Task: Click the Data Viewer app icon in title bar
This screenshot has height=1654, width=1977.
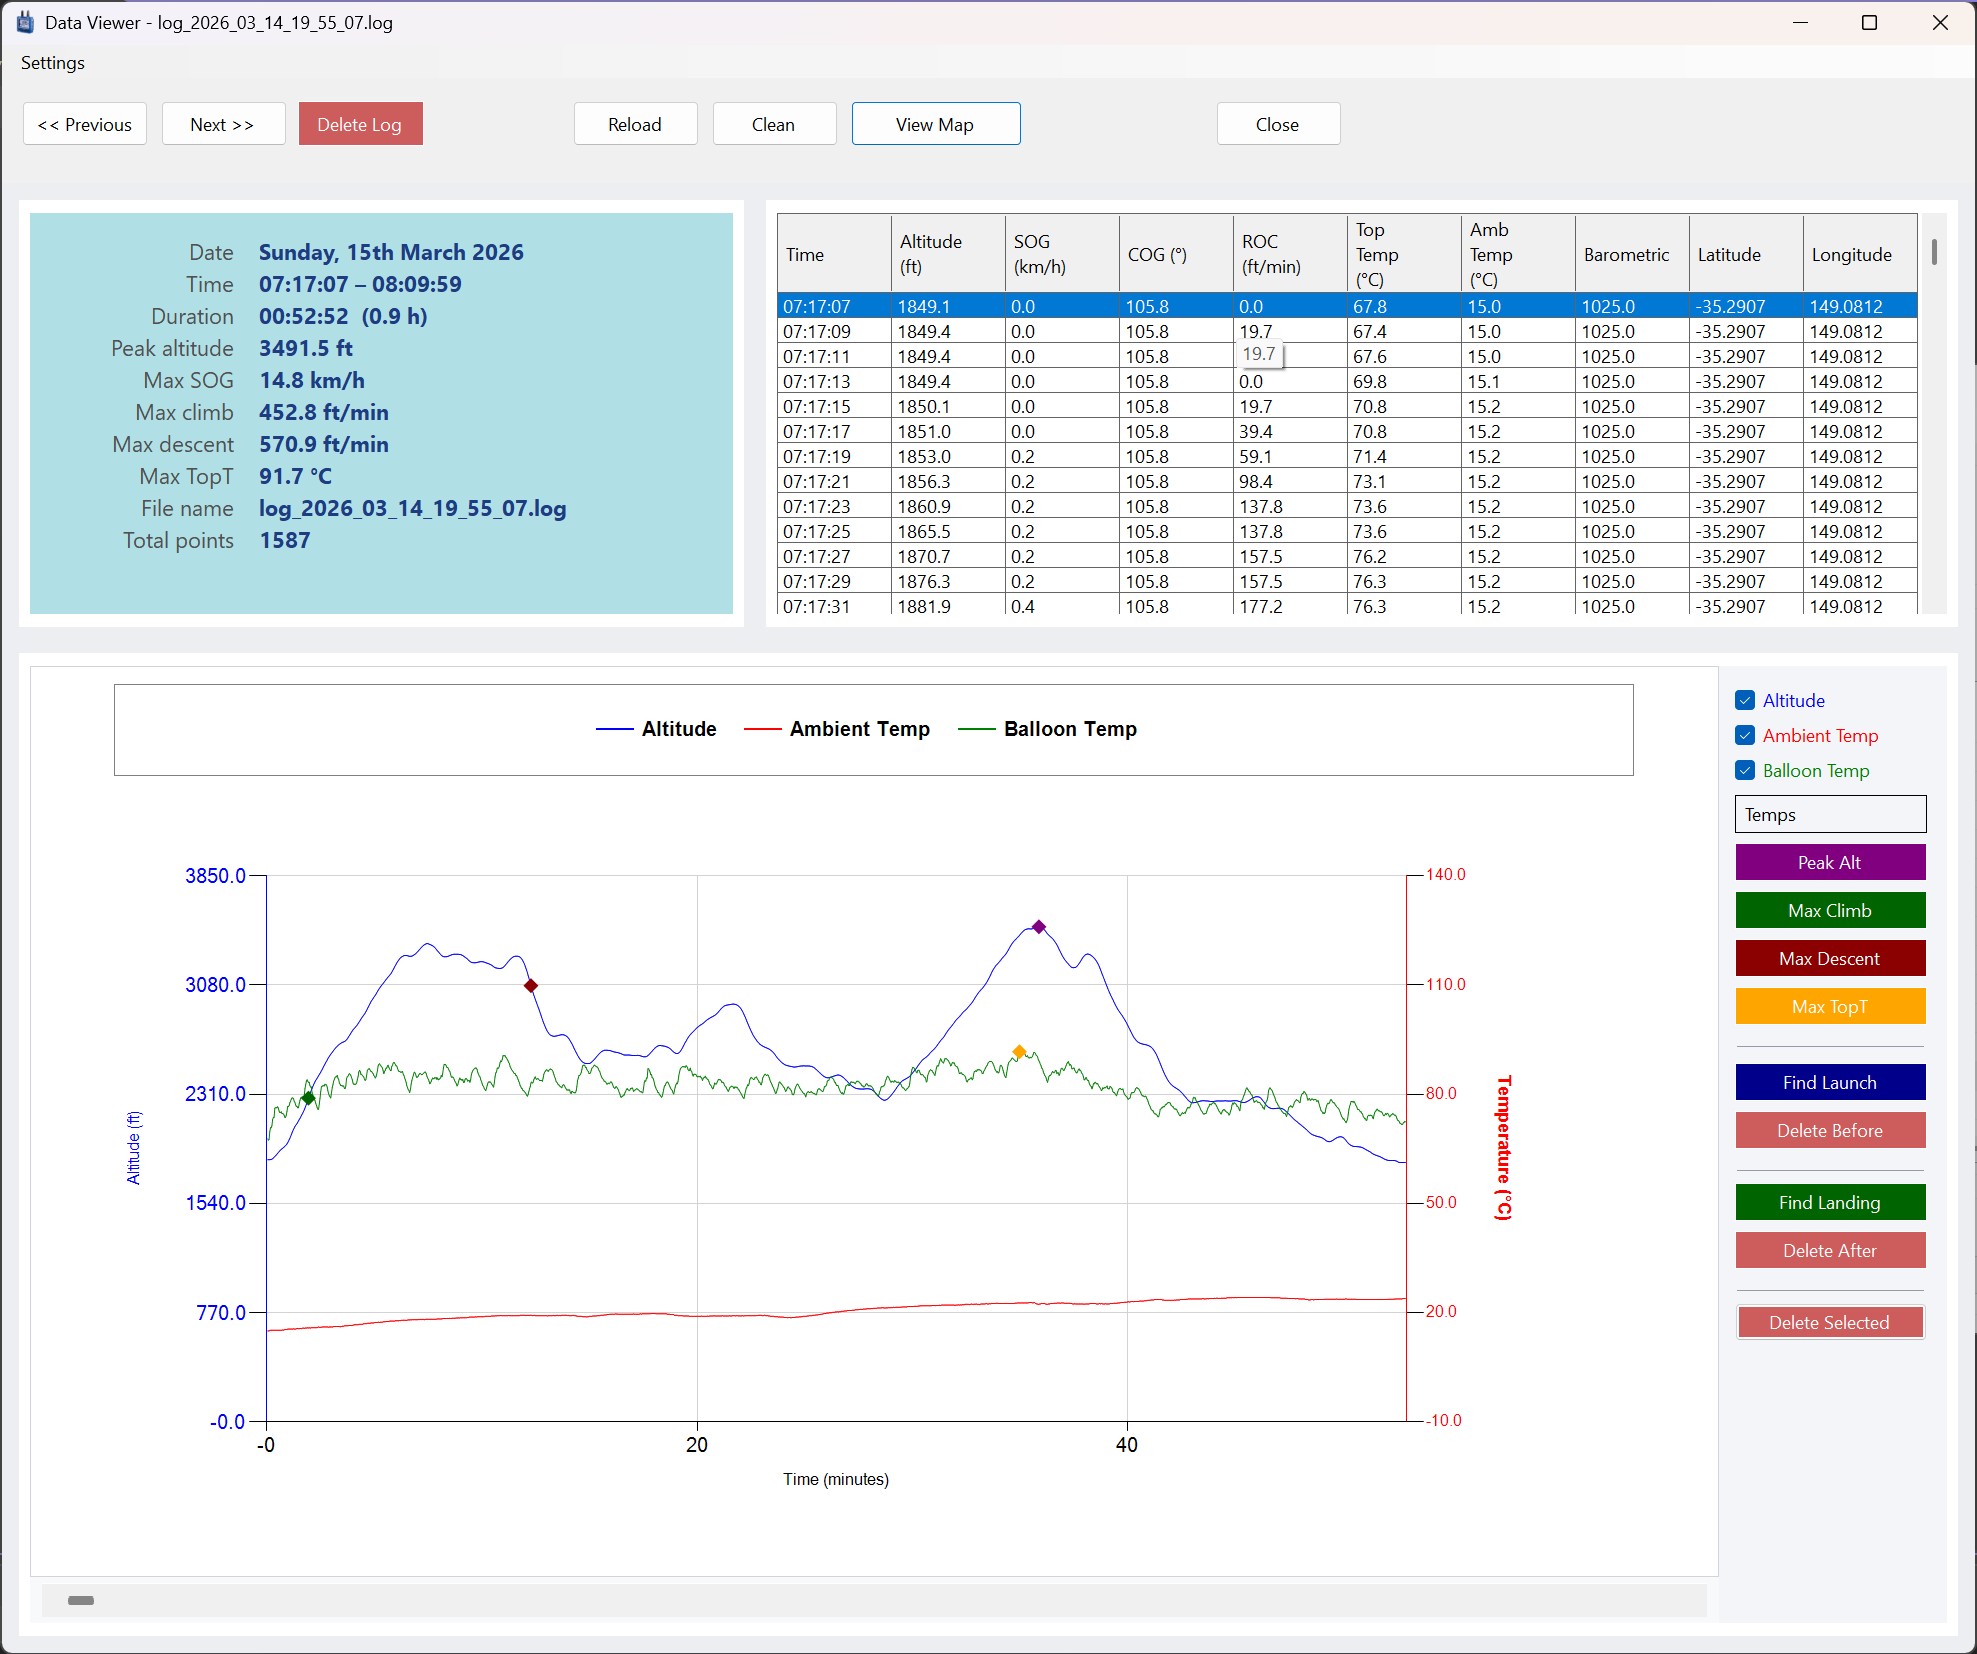Action: pyautogui.click(x=25, y=22)
